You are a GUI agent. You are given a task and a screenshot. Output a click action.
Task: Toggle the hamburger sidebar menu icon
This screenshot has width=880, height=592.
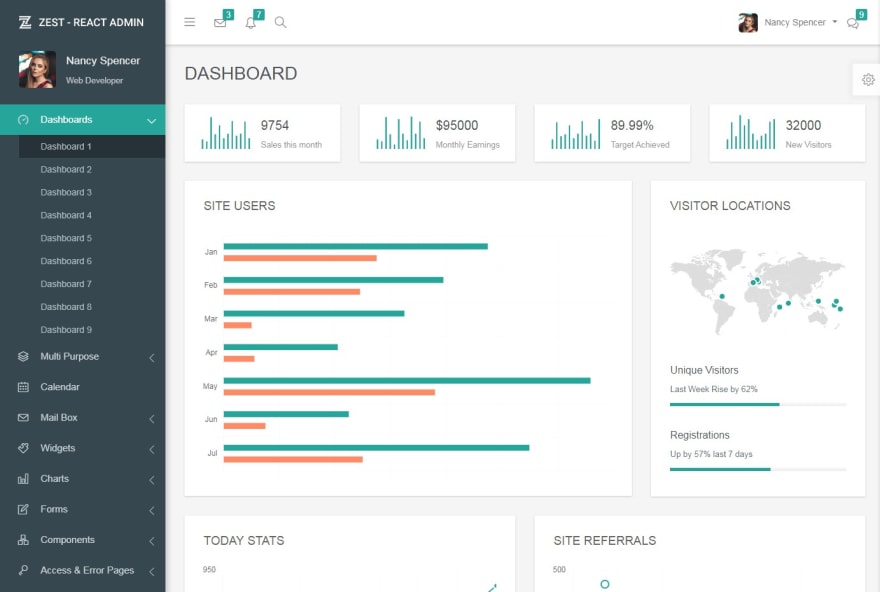[x=190, y=22]
